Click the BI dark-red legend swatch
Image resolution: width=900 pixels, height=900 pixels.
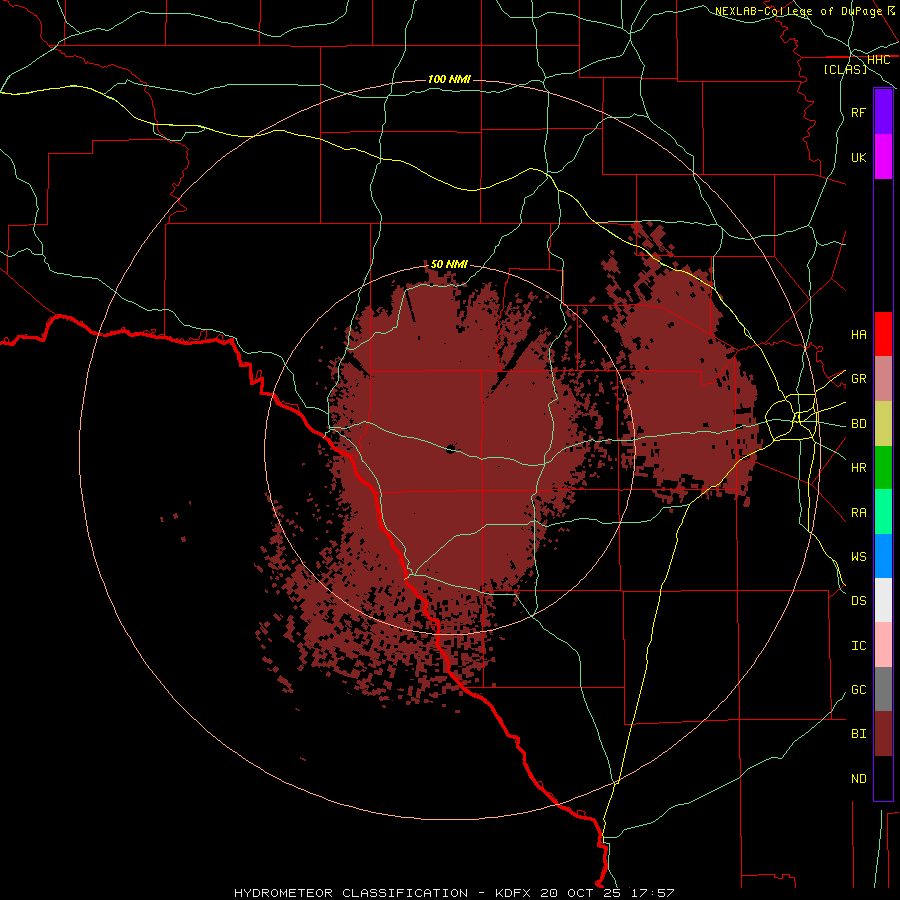(x=883, y=734)
